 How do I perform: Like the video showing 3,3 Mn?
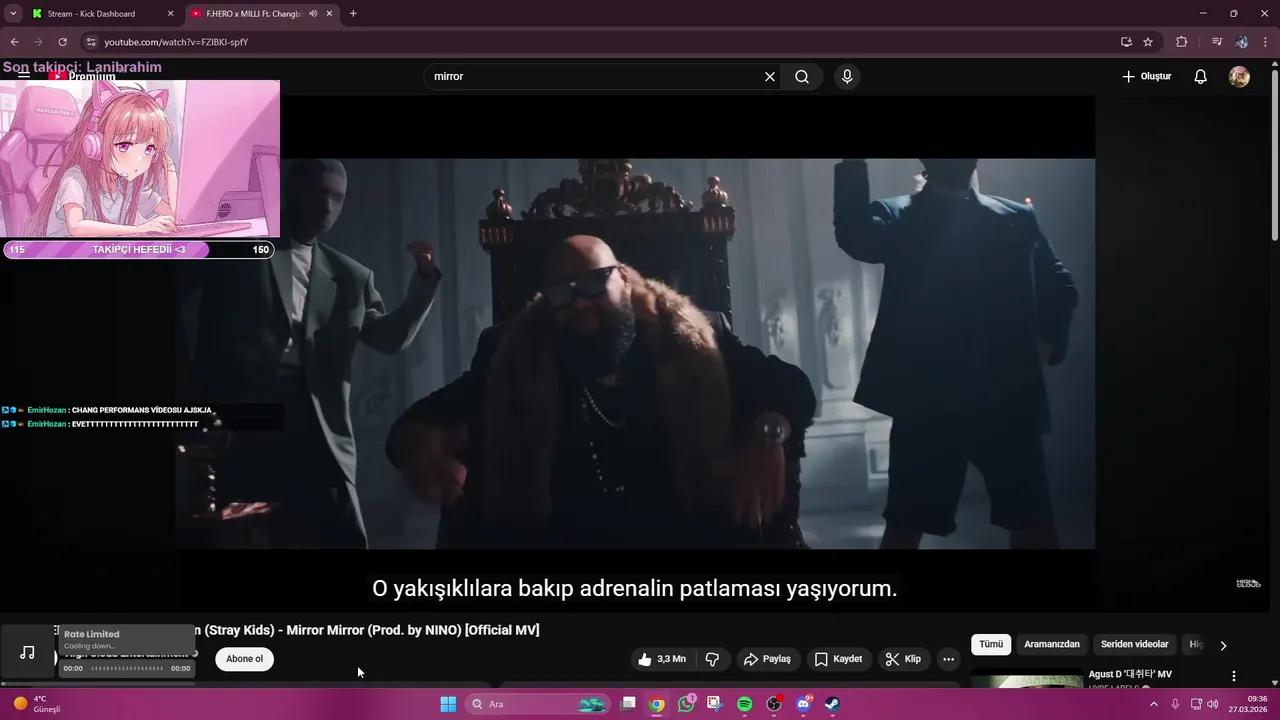pos(661,659)
